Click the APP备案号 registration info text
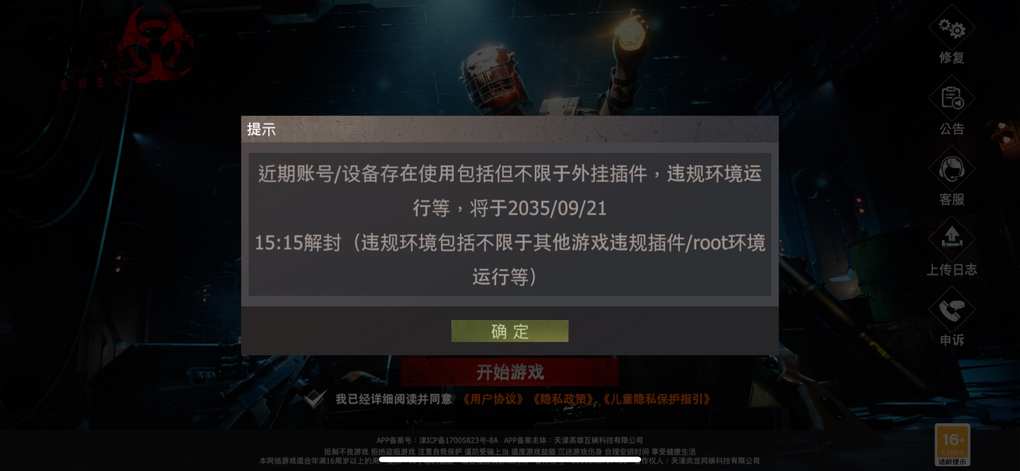Screen dimensions: 1020x471 [509, 440]
